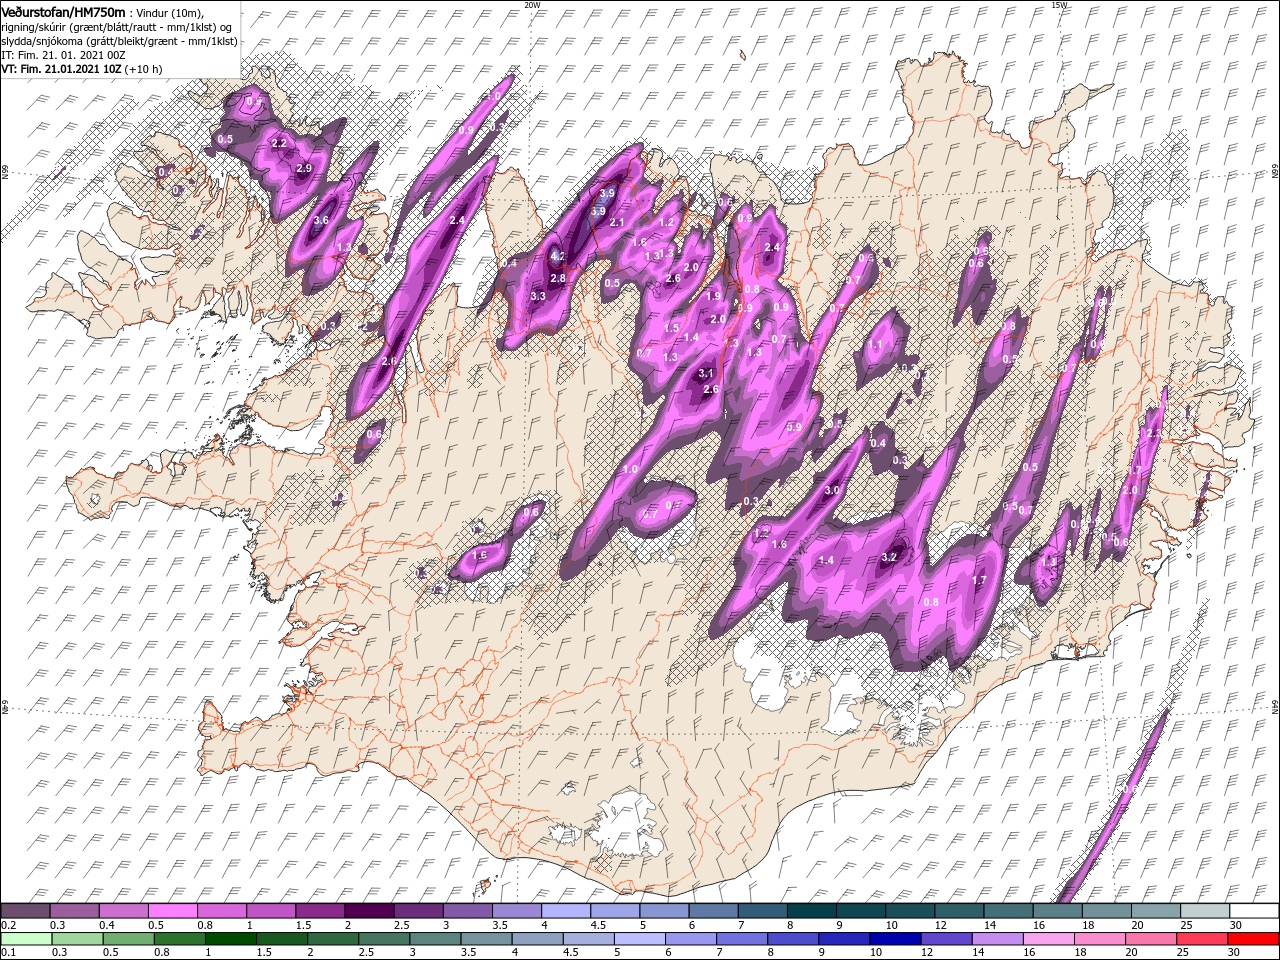Pick the lavender swatch between 4 and 4.5 on the purple scale
The image size is (1280, 960).
[566, 911]
